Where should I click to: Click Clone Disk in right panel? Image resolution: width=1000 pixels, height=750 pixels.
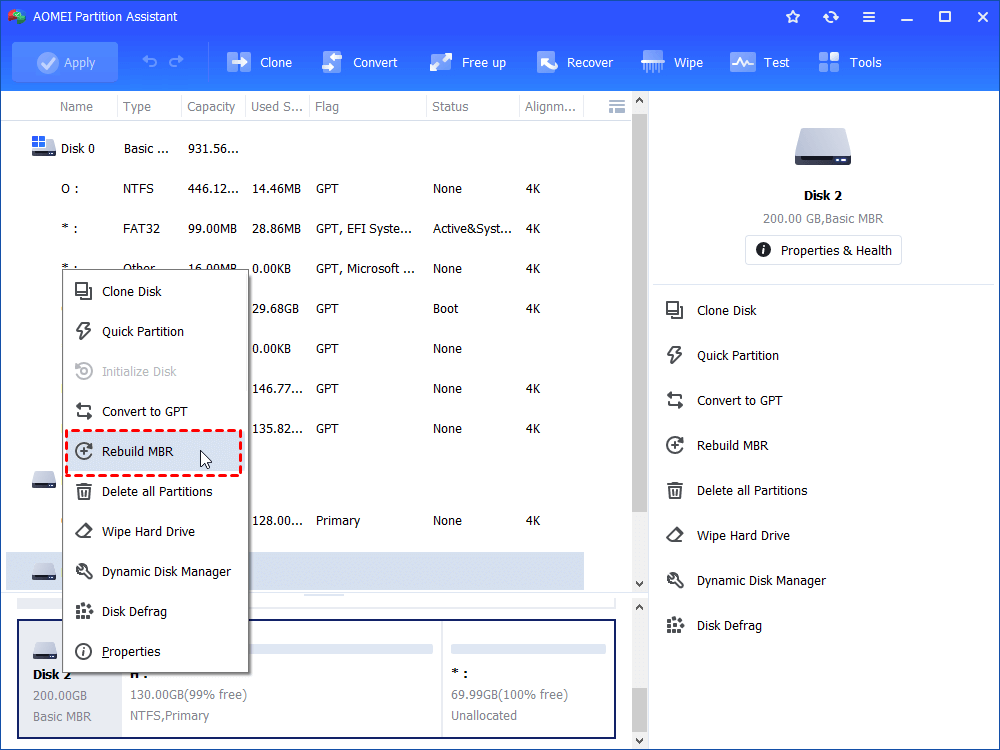[x=711, y=311]
